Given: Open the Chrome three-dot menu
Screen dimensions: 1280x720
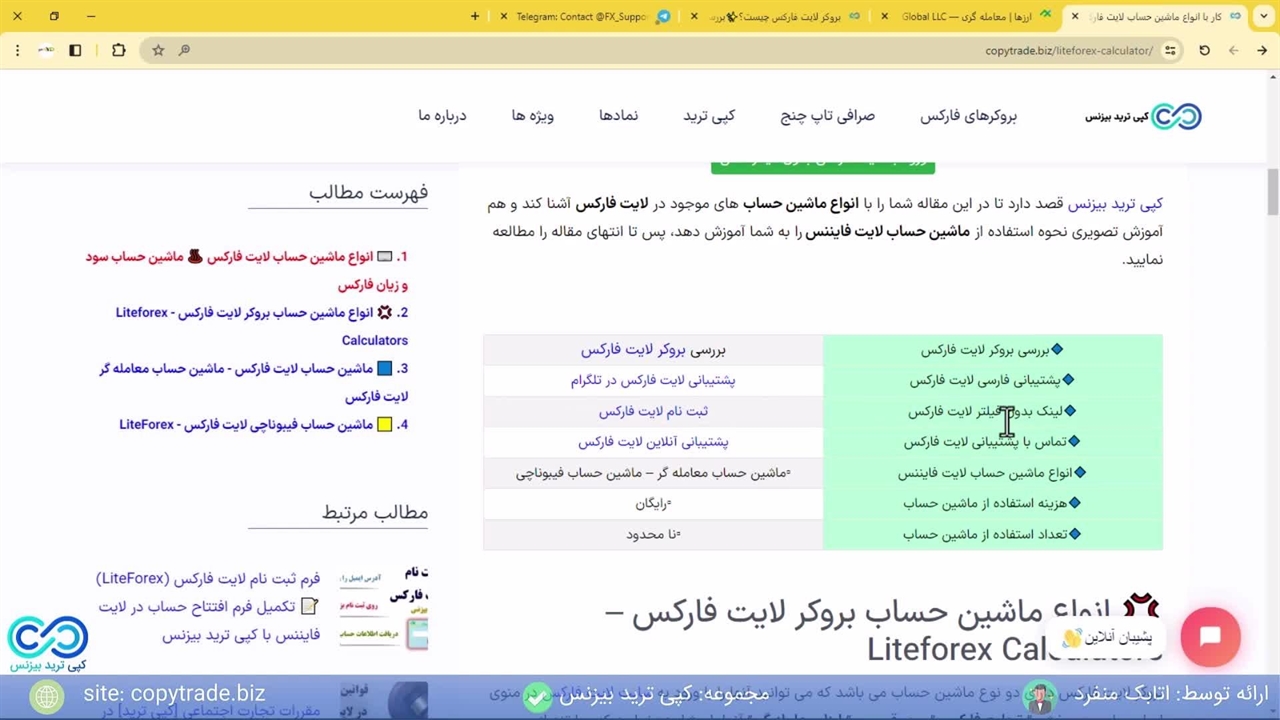Looking at the screenshot, I should 17,50.
